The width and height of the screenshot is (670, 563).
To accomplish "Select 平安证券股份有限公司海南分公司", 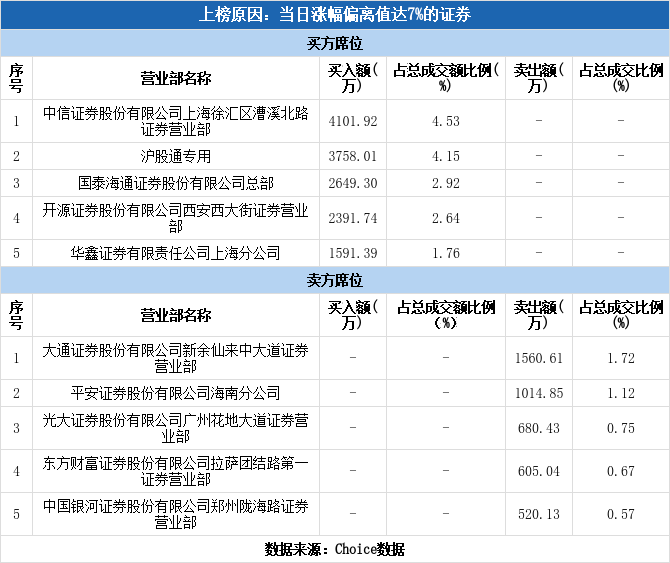I will tap(176, 393).
